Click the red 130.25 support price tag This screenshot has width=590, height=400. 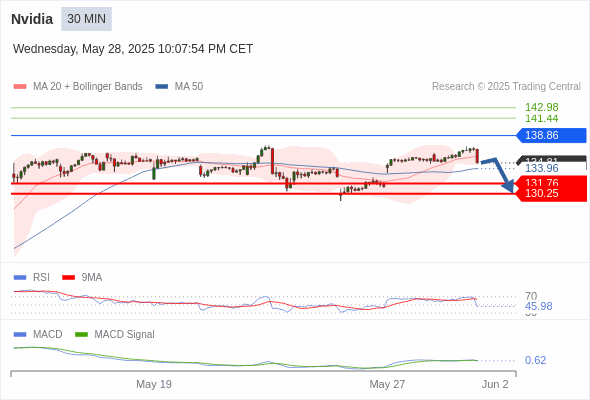(551, 194)
